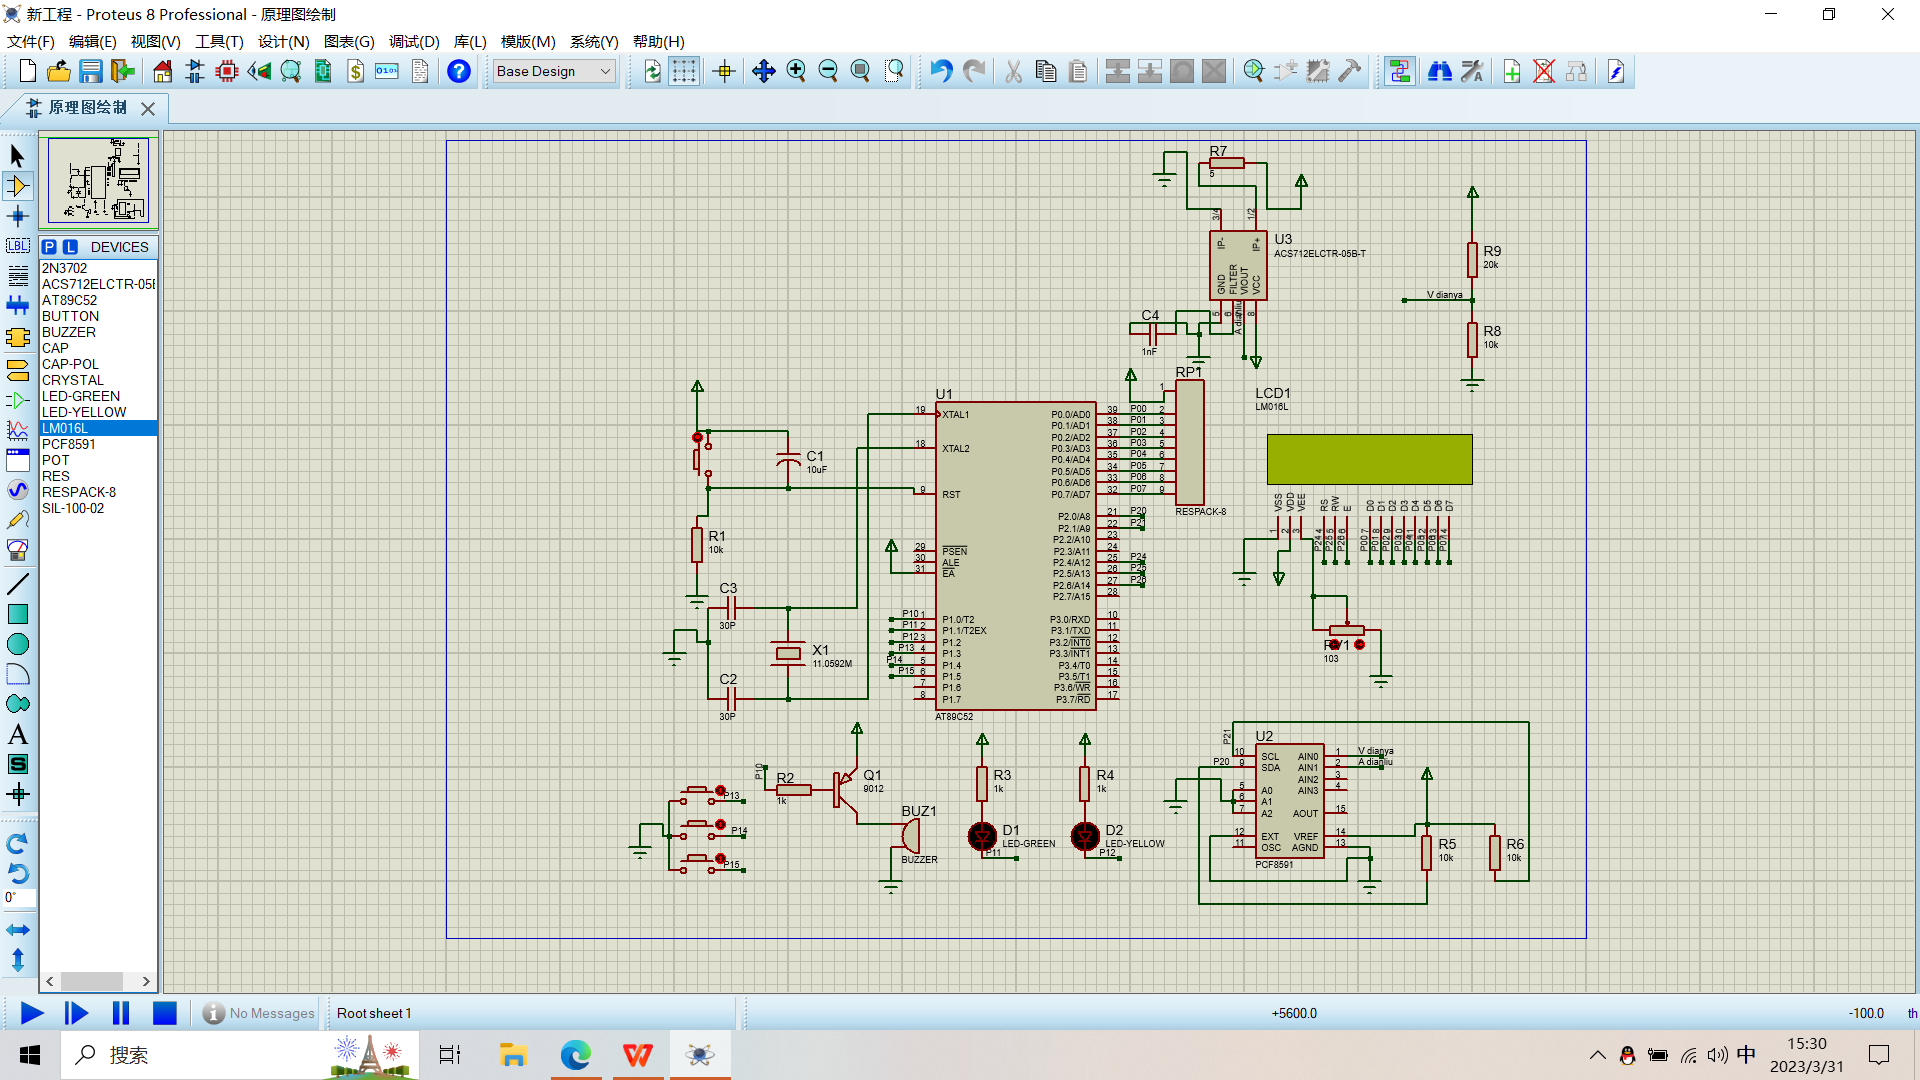Click the rotation angle input field
The height and width of the screenshot is (1080, 1920).
coord(20,897)
